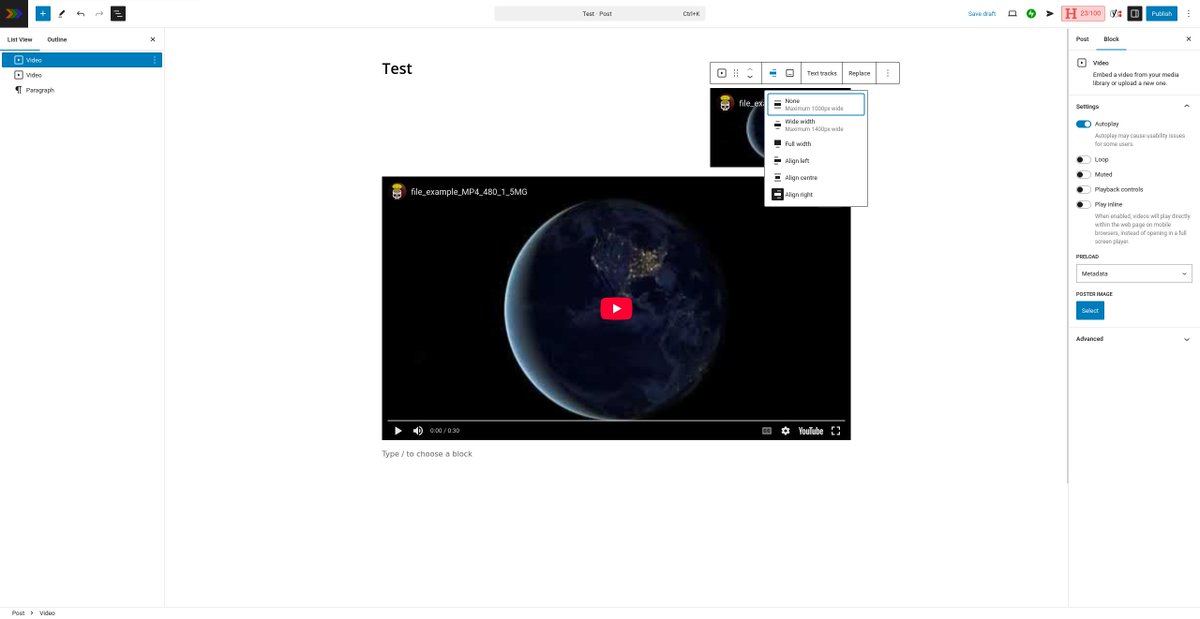Click the Replace button
This screenshot has width=1200, height=619.
pyautogui.click(x=859, y=73)
